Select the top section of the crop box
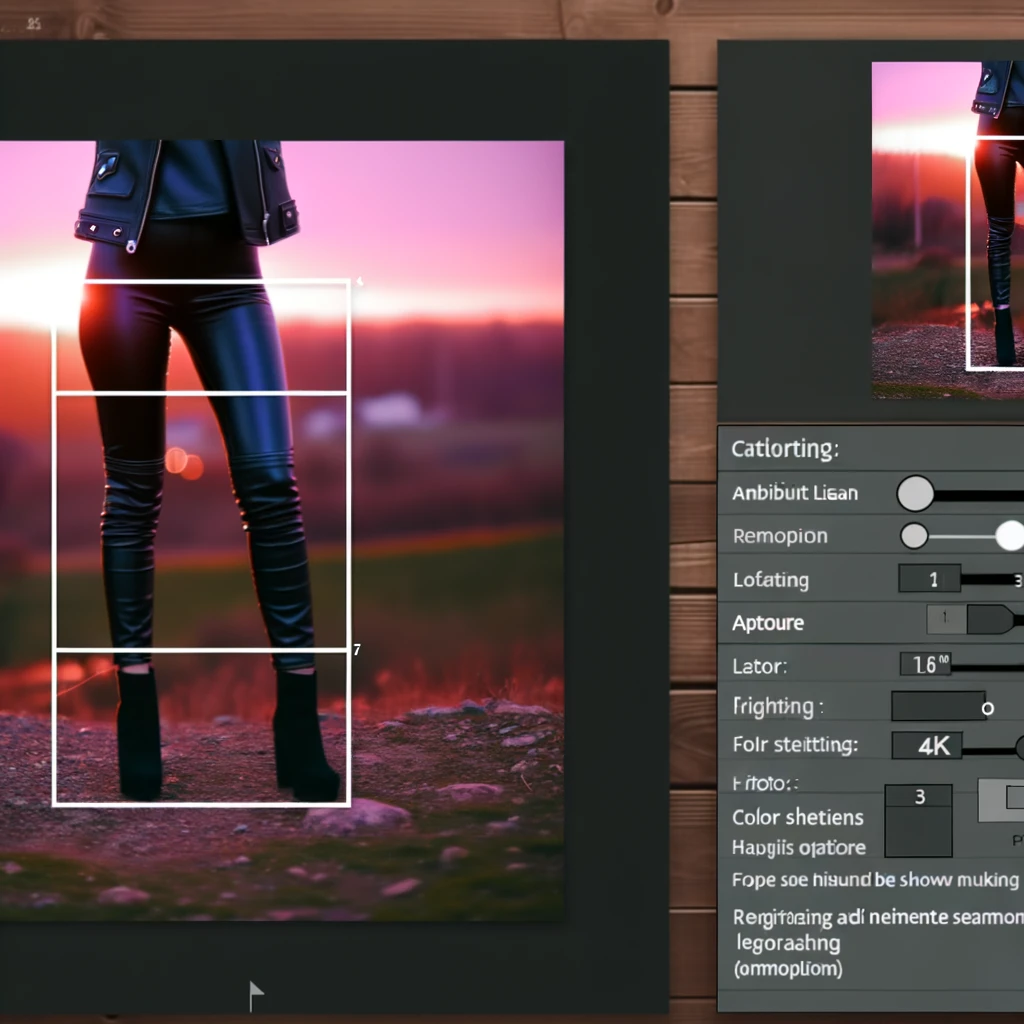 [x=201, y=337]
